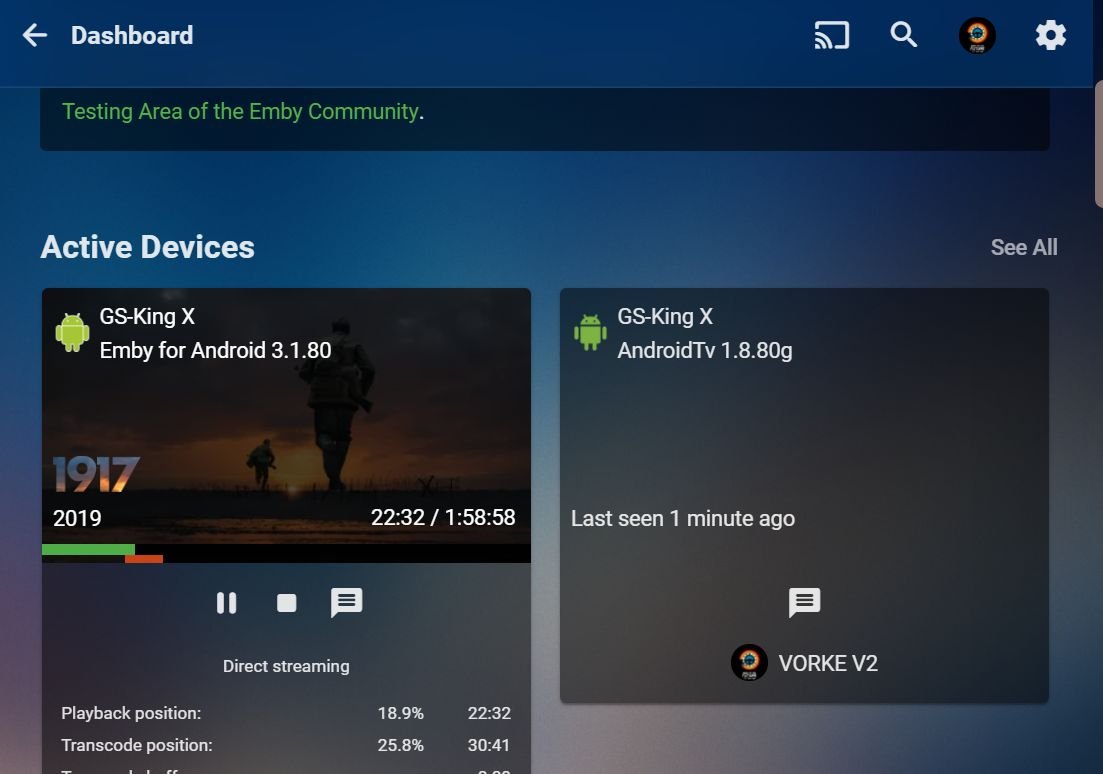Click Emby for Android 3.1.80 label
Screen dimensions: 1103x774
[215, 350]
